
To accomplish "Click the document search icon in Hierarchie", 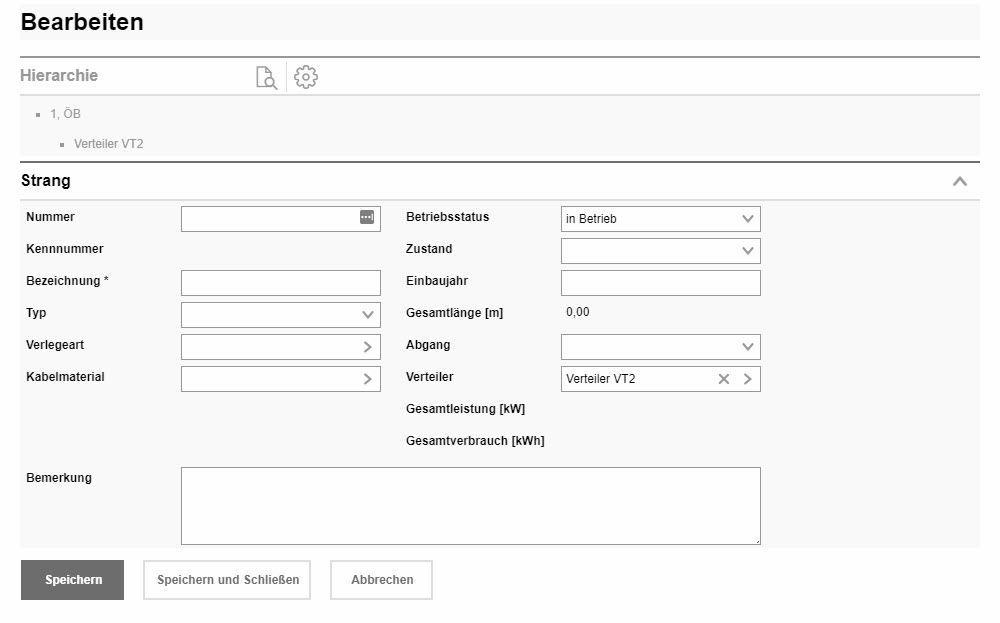I will (266, 77).
